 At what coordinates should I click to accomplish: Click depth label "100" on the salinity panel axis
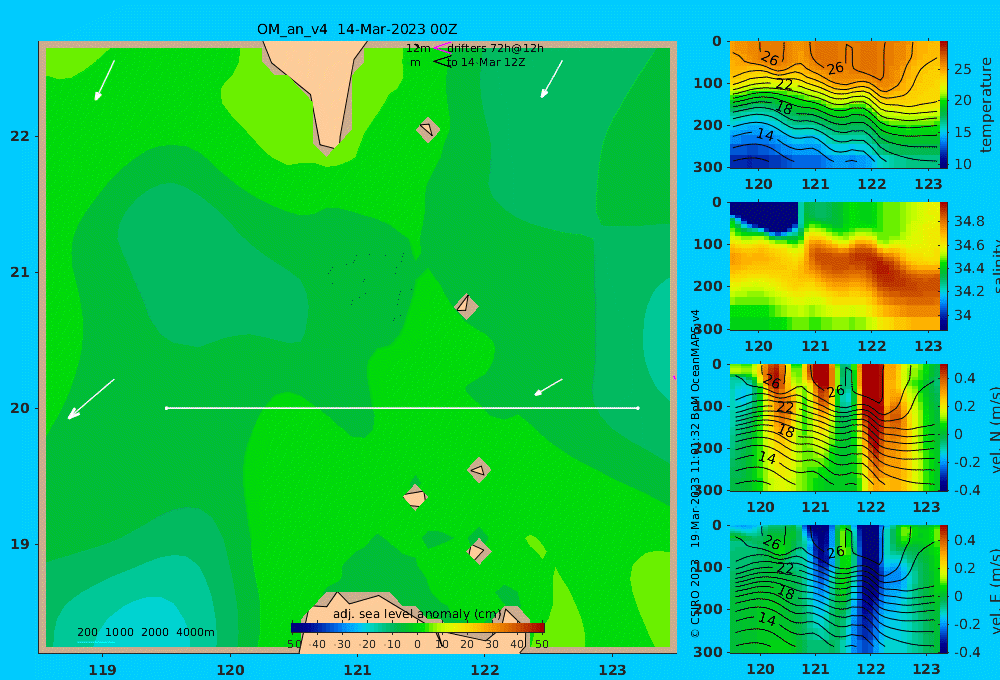click(x=708, y=244)
